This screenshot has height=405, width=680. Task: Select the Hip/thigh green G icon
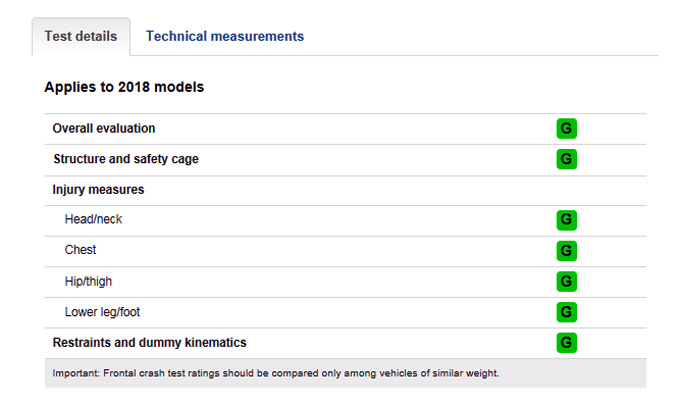pyautogui.click(x=566, y=281)
